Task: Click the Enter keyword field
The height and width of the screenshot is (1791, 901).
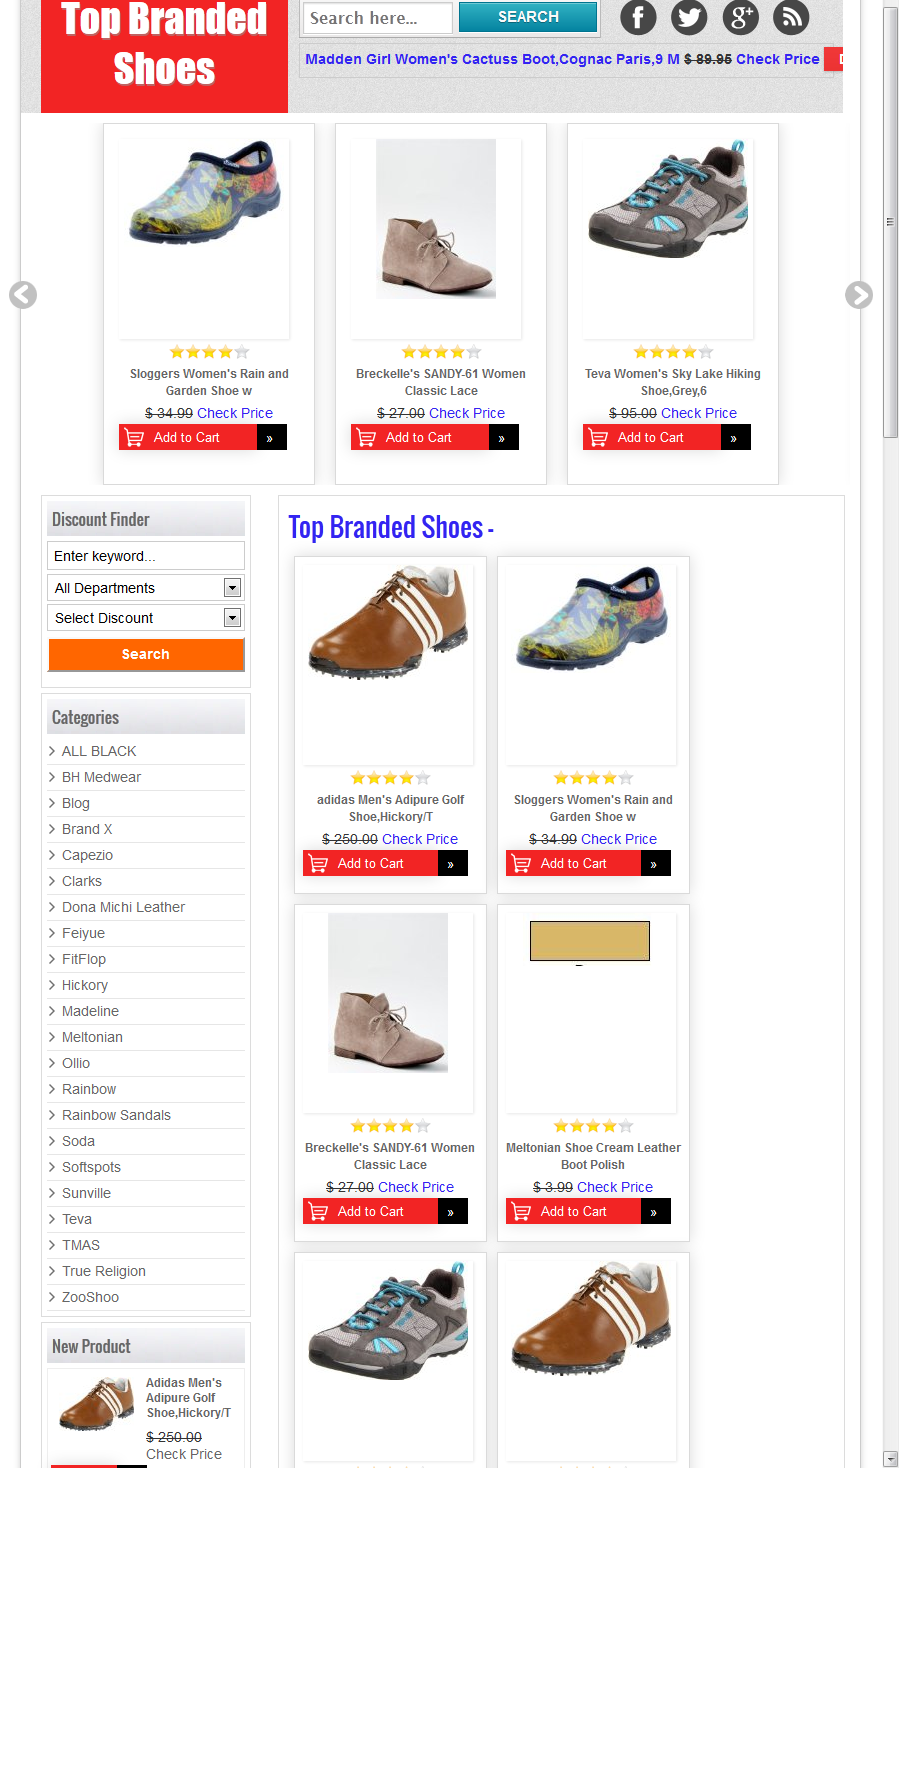Action: click(x=146, y=556)
